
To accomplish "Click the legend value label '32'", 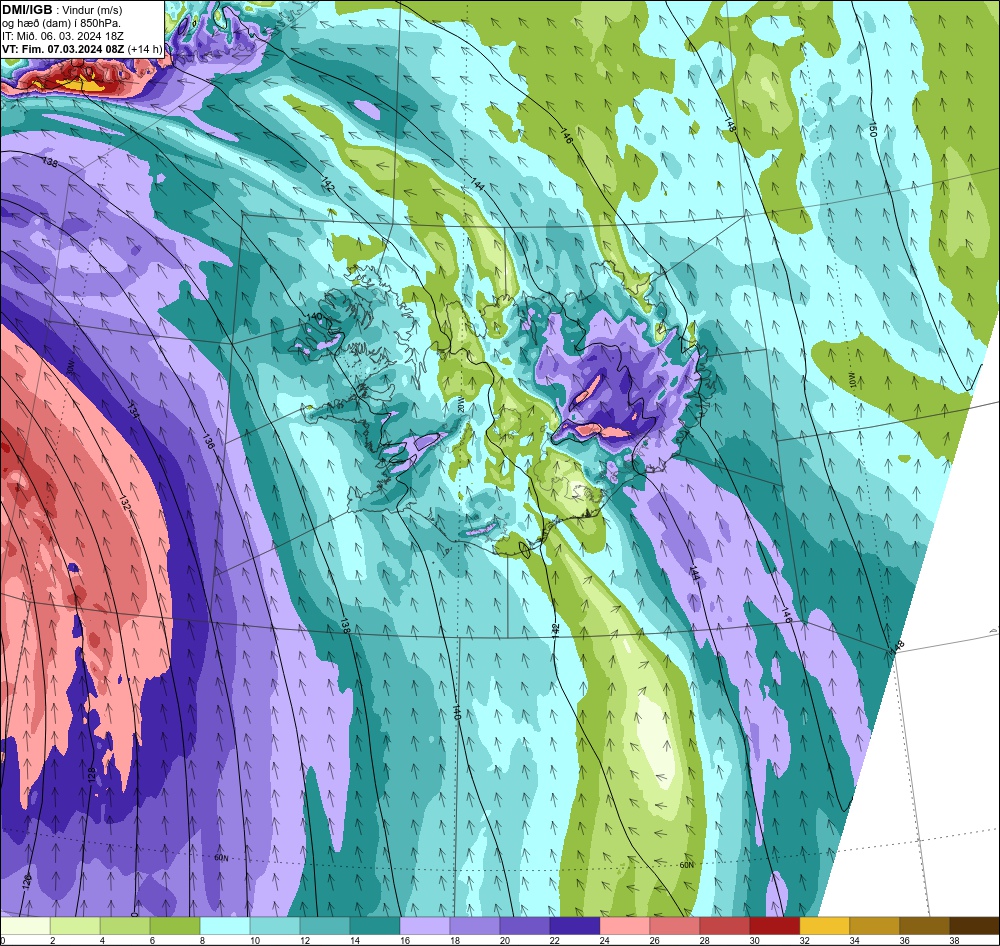I will [804, 940].
